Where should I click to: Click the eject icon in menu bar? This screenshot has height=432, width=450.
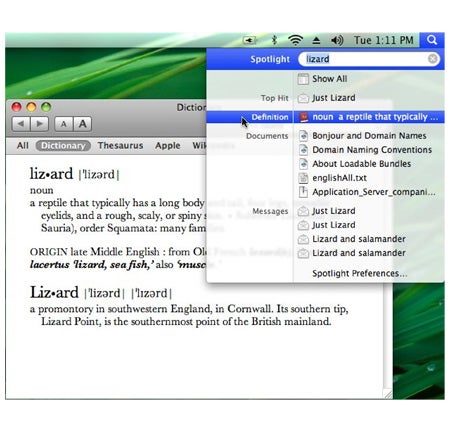point(316,41)
